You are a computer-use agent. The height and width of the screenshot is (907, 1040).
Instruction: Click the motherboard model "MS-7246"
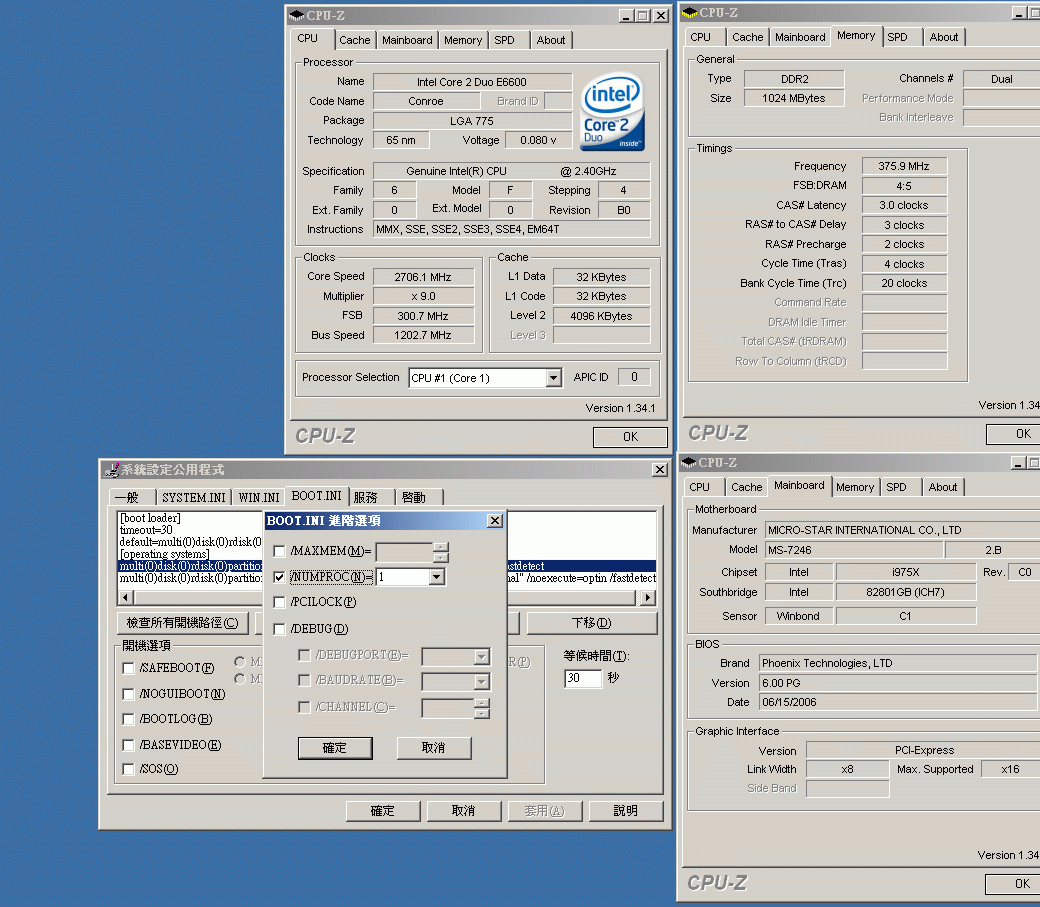tap(854, 550)
